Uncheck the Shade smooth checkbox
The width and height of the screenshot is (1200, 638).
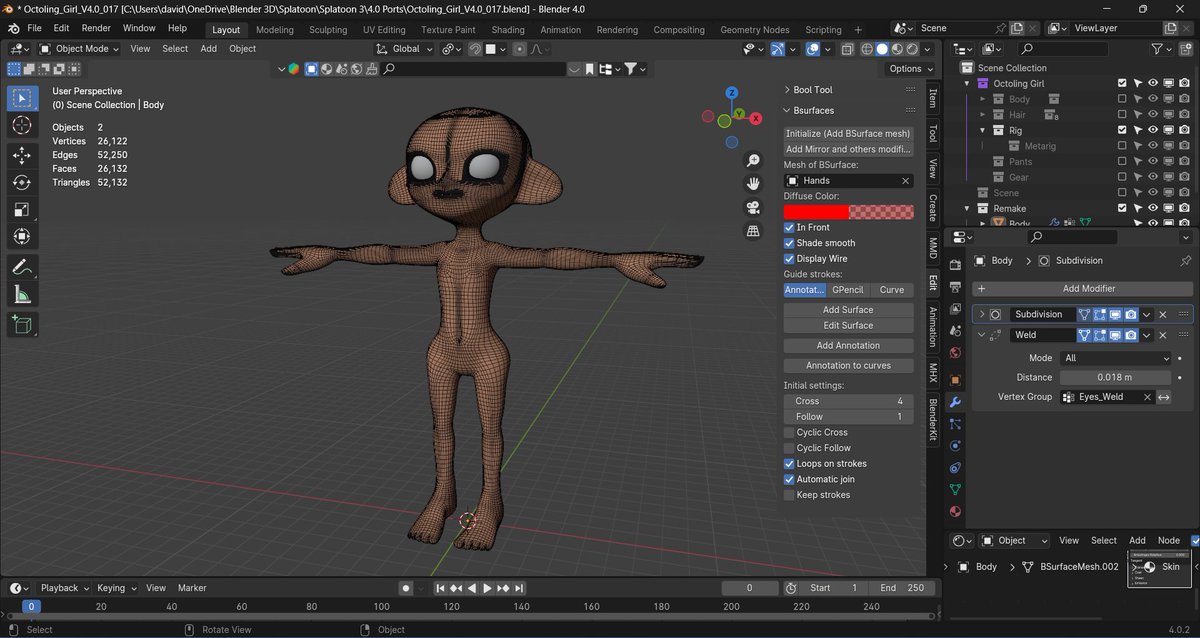(x=789, y=243)
